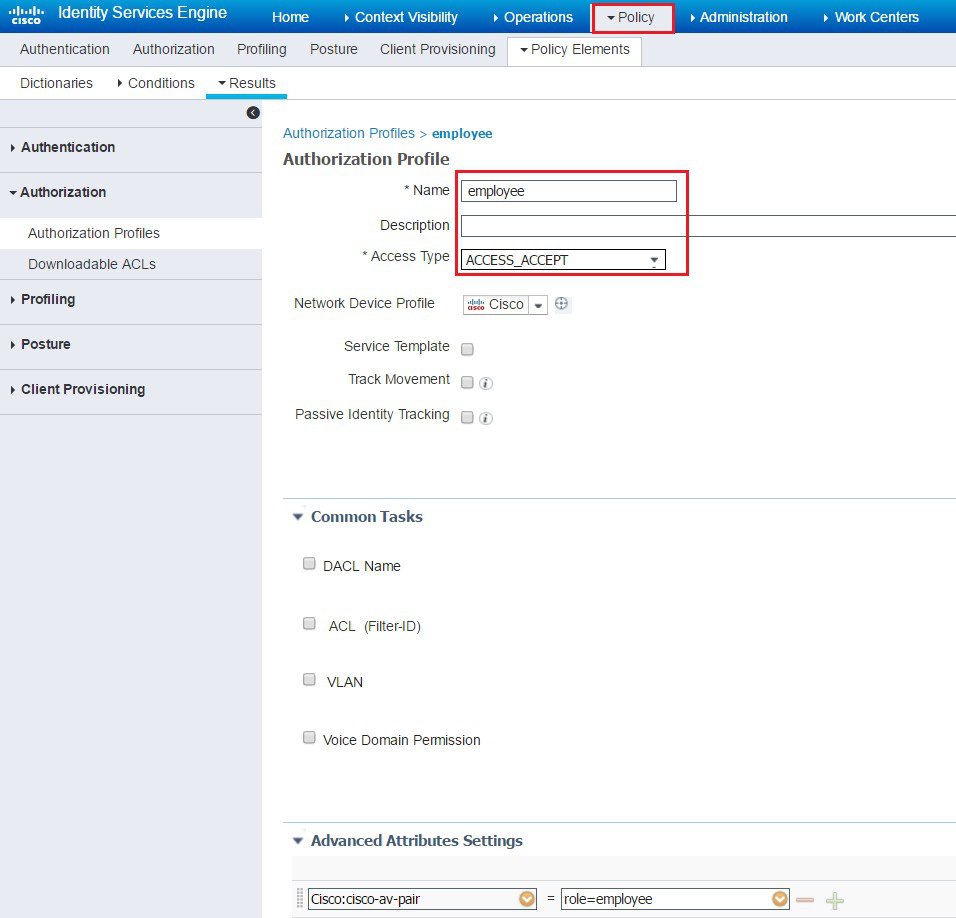Collapse the Common Tasks section
This screenshot has width=956, height=918.
[298, 517]
